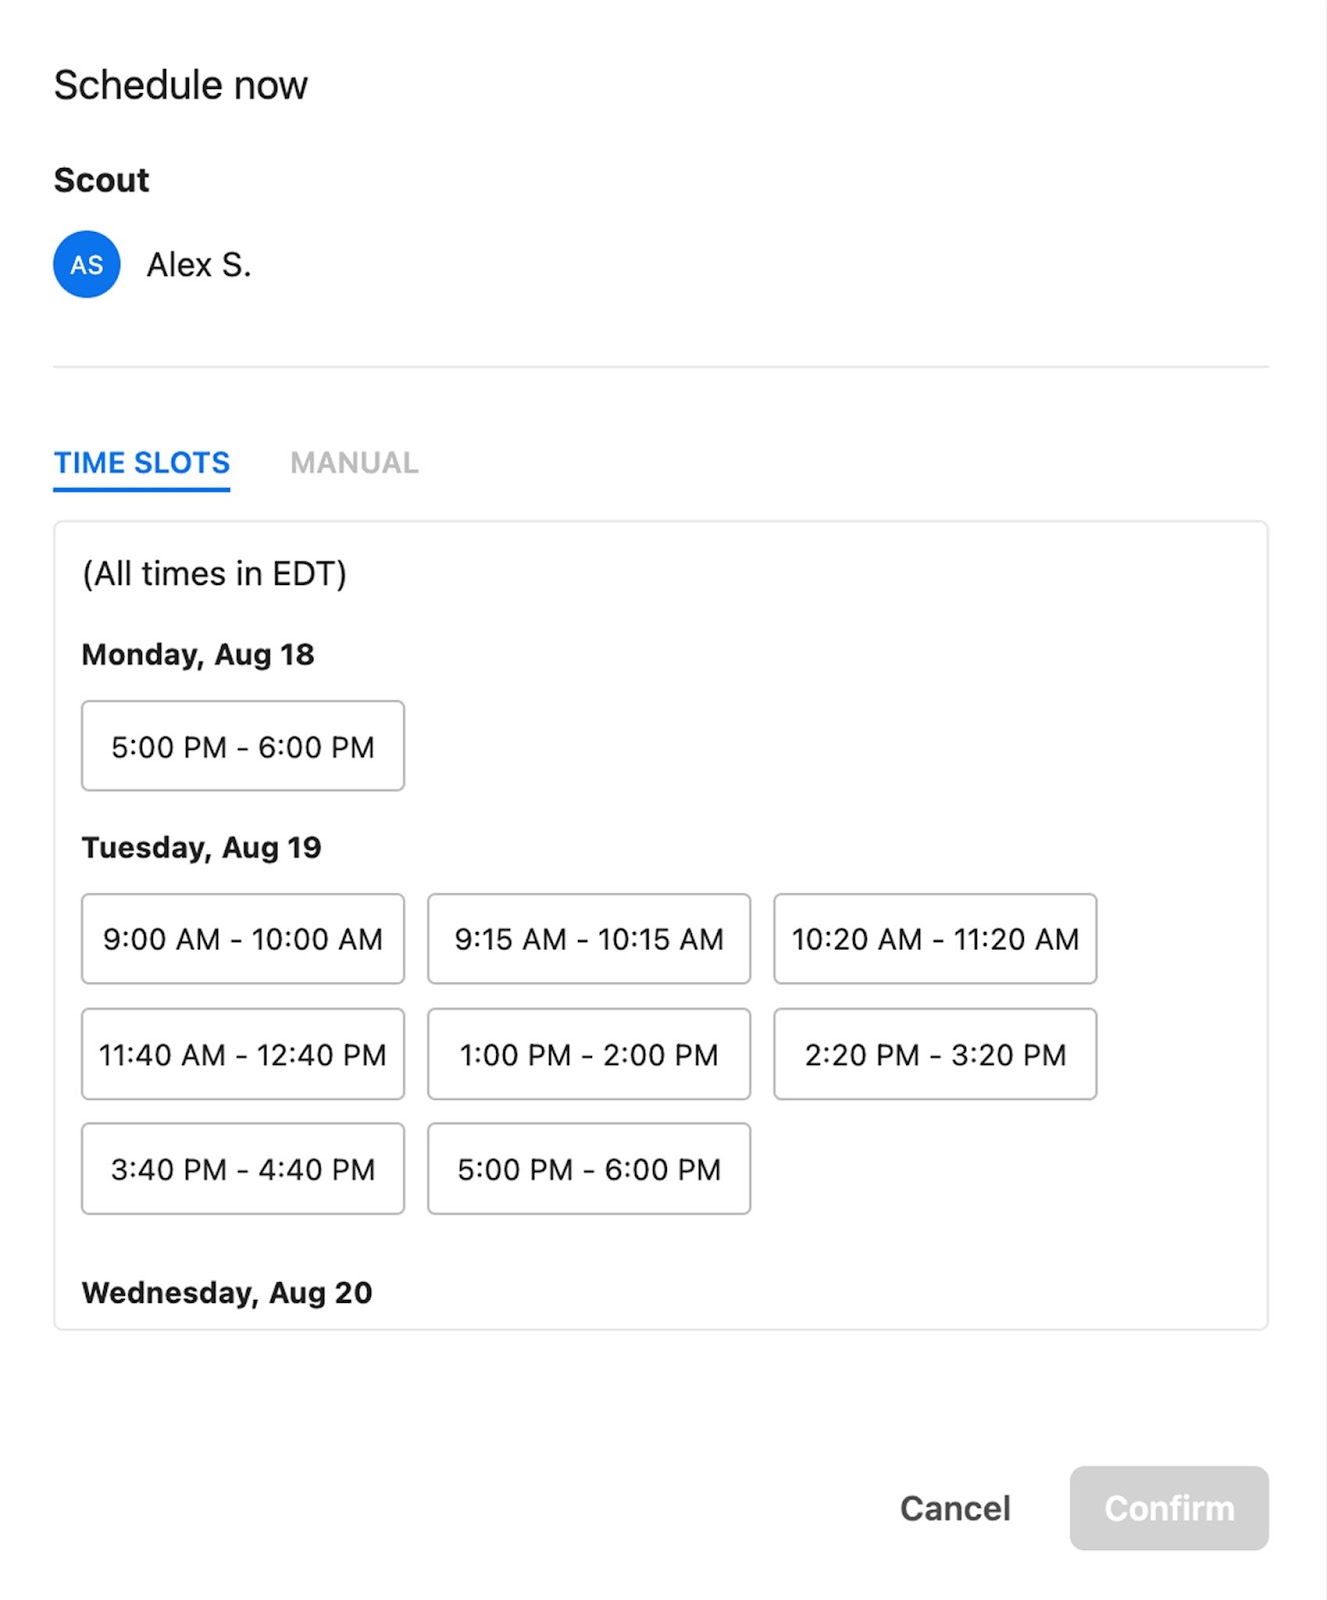This screenshot has width=1327, height=1600.
Task: Choose the 9:00 AM - 10:00 AM slot
Action: click(243, 939)
